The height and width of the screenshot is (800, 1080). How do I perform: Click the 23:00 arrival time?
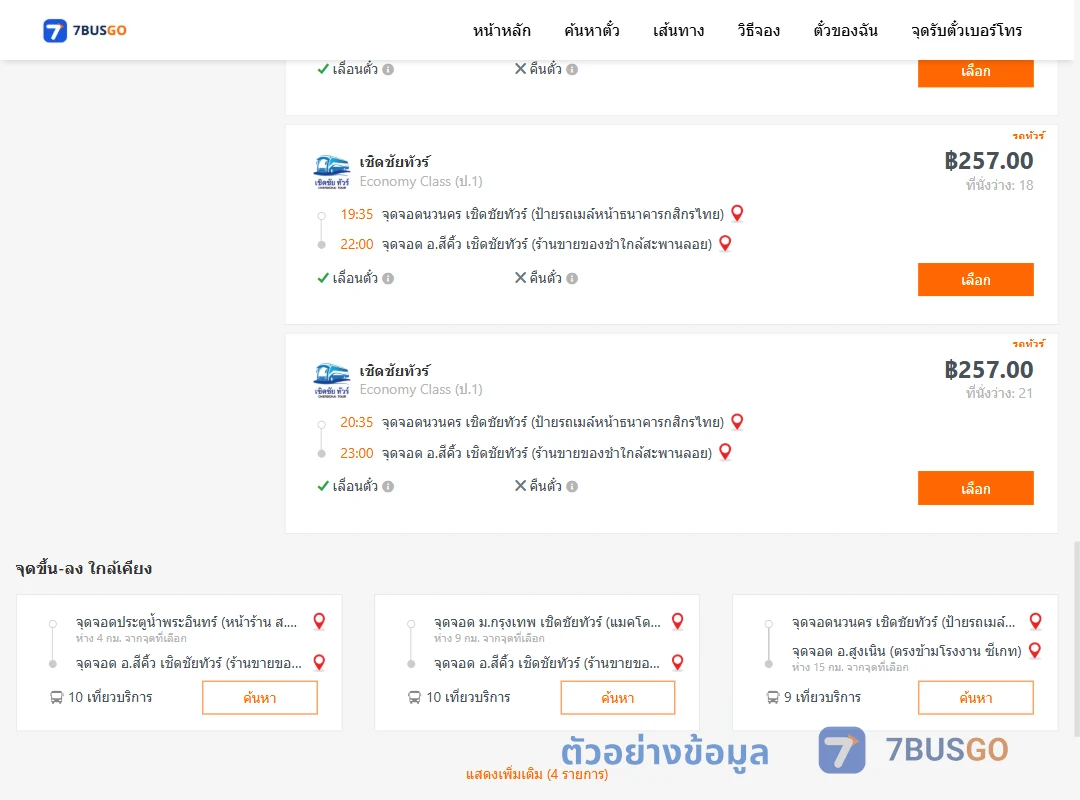pos(357,453)
